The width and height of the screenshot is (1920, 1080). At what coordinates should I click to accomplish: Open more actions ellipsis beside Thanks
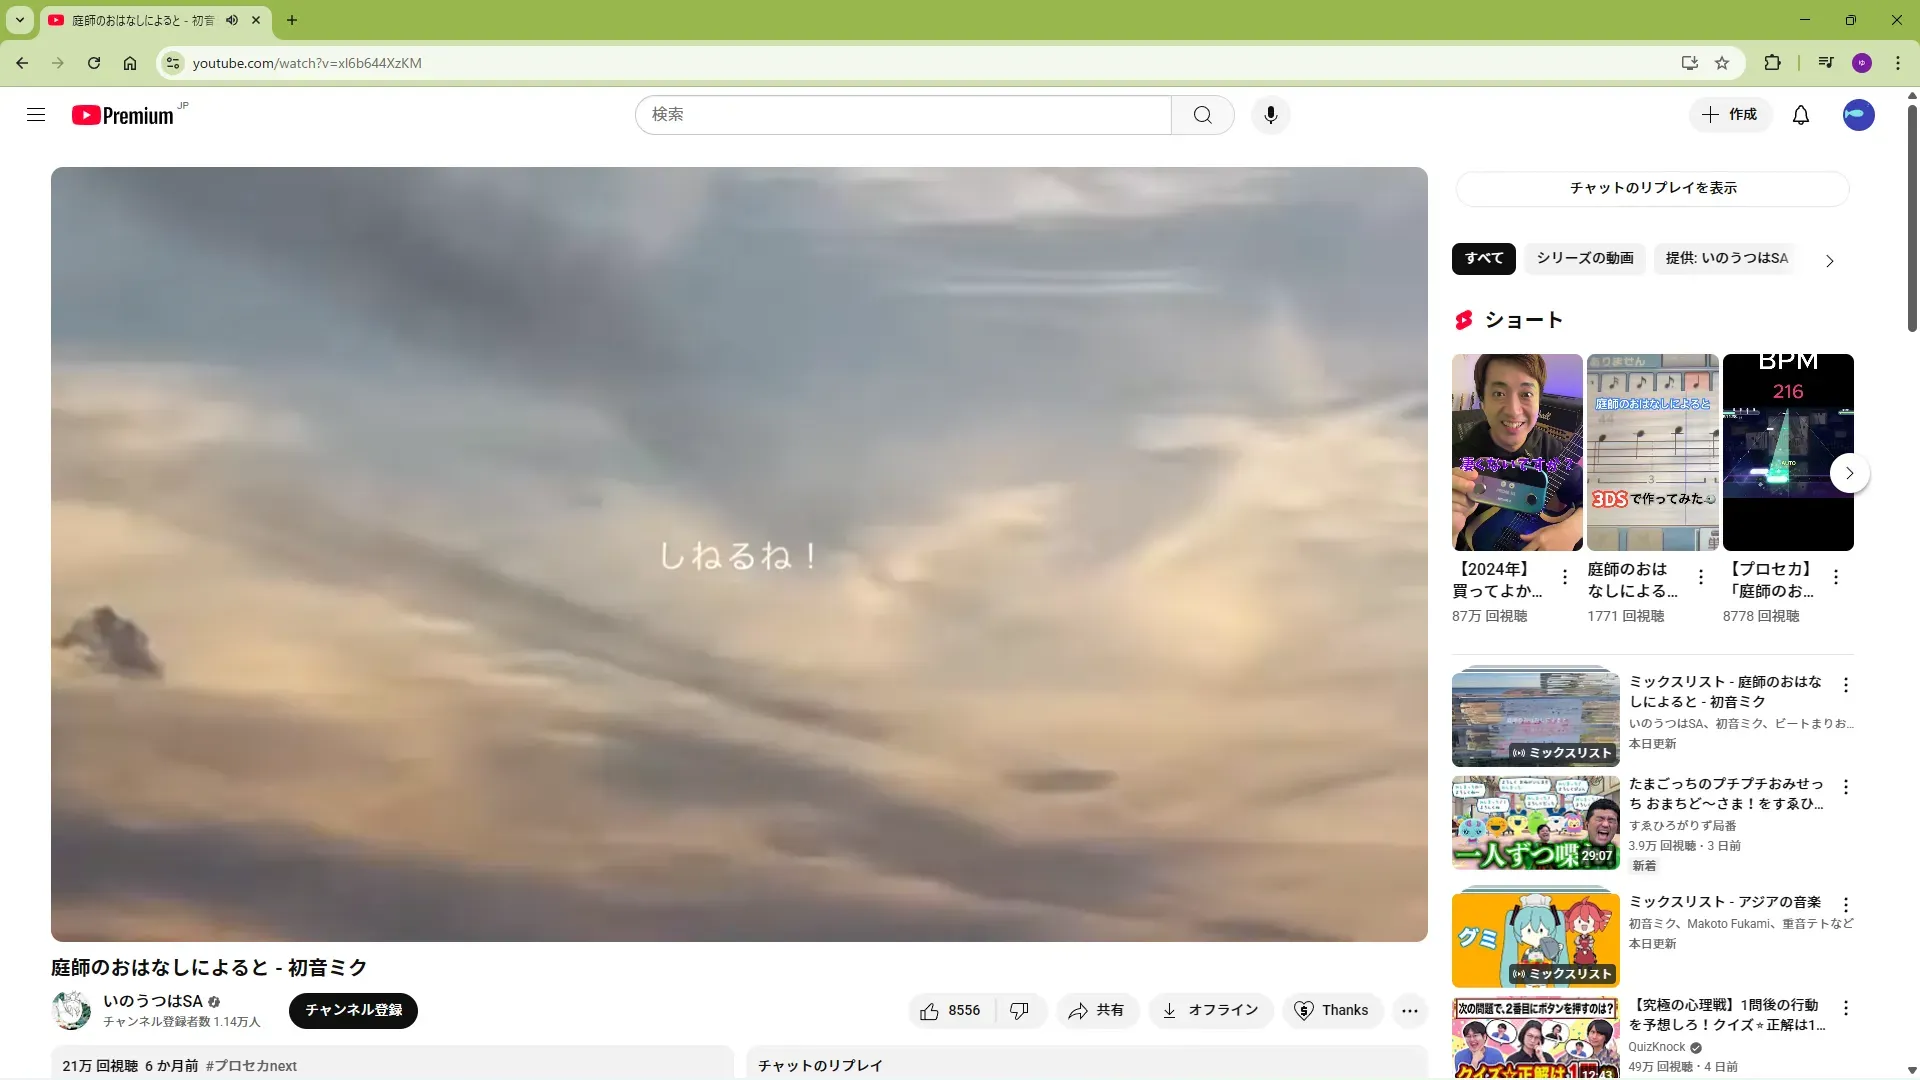pyautogui.click(x=1409, y=1011)
